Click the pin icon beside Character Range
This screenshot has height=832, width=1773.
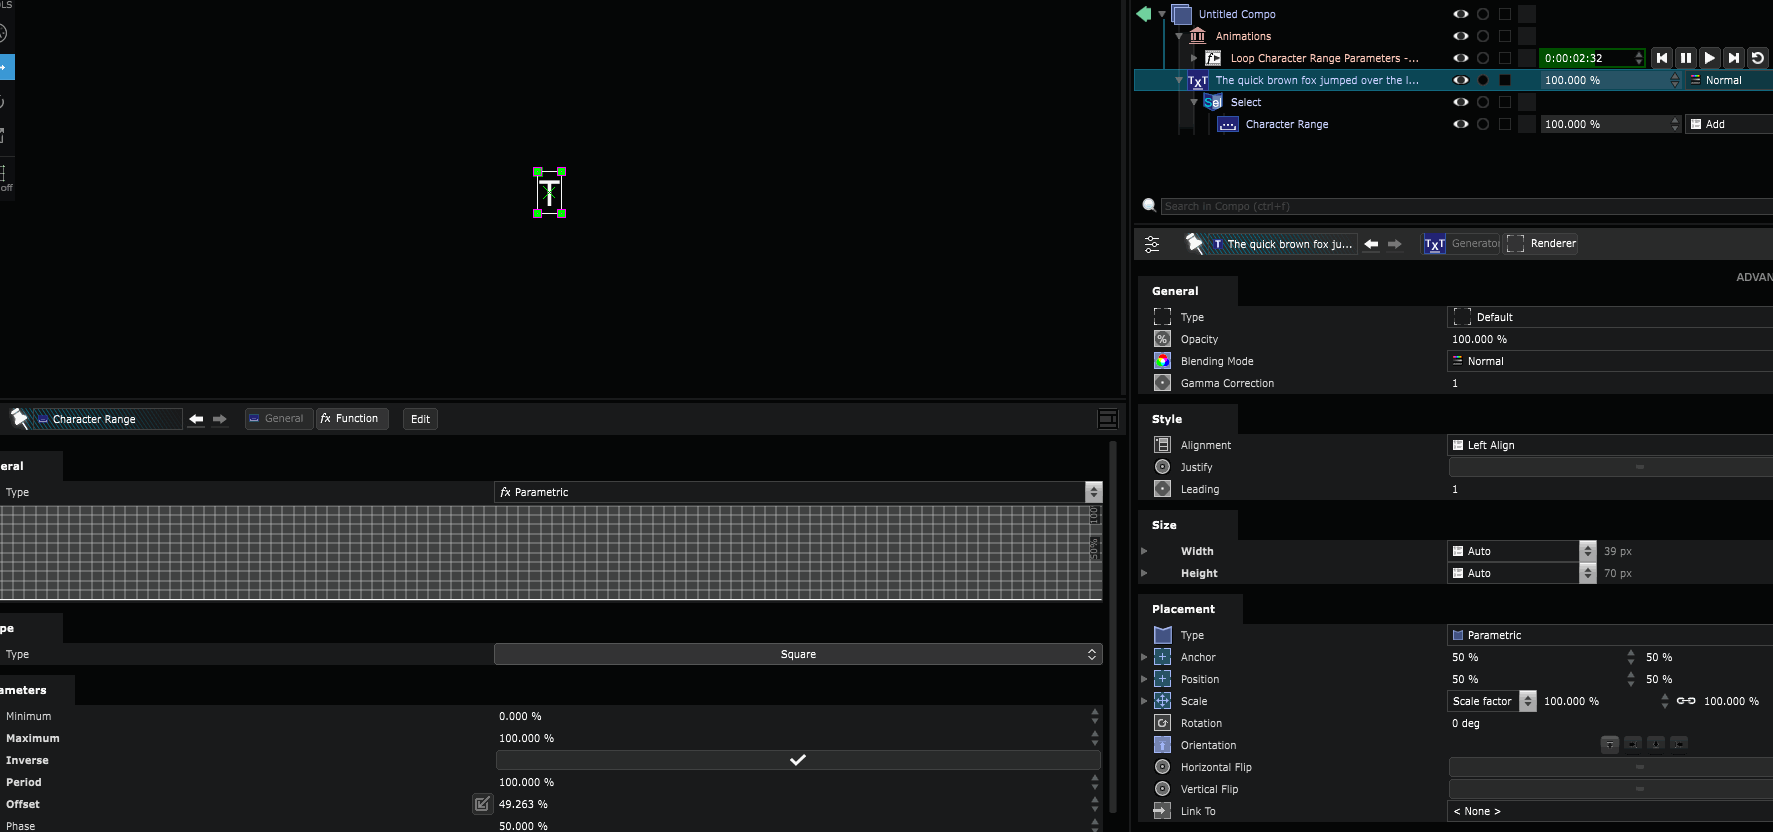(19, 418)
